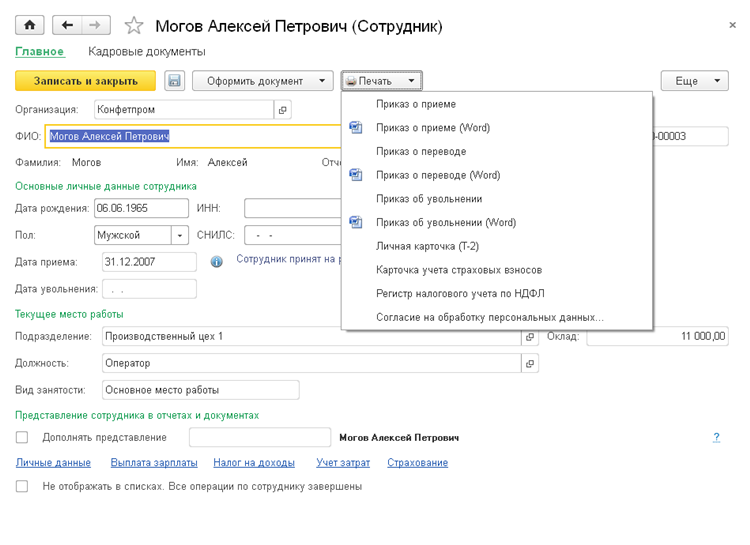Image resolution: width=750 pixels, height=545 pixels.
Task: Save using the floppy disk icon
Action: [174, 81]
